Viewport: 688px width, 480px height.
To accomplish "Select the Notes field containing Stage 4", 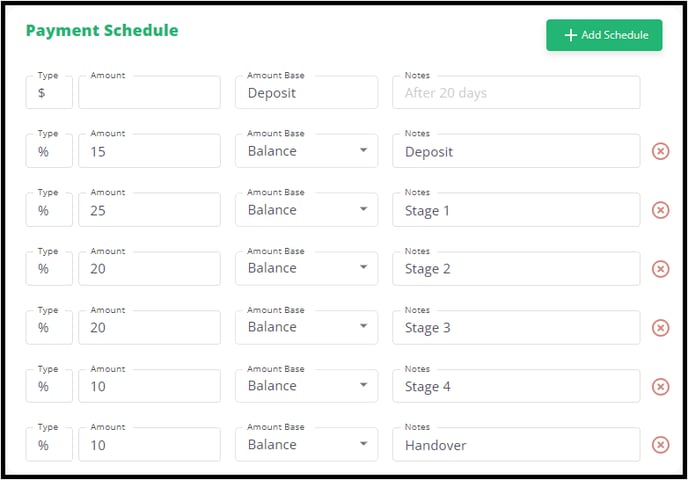I will (516, 386).
